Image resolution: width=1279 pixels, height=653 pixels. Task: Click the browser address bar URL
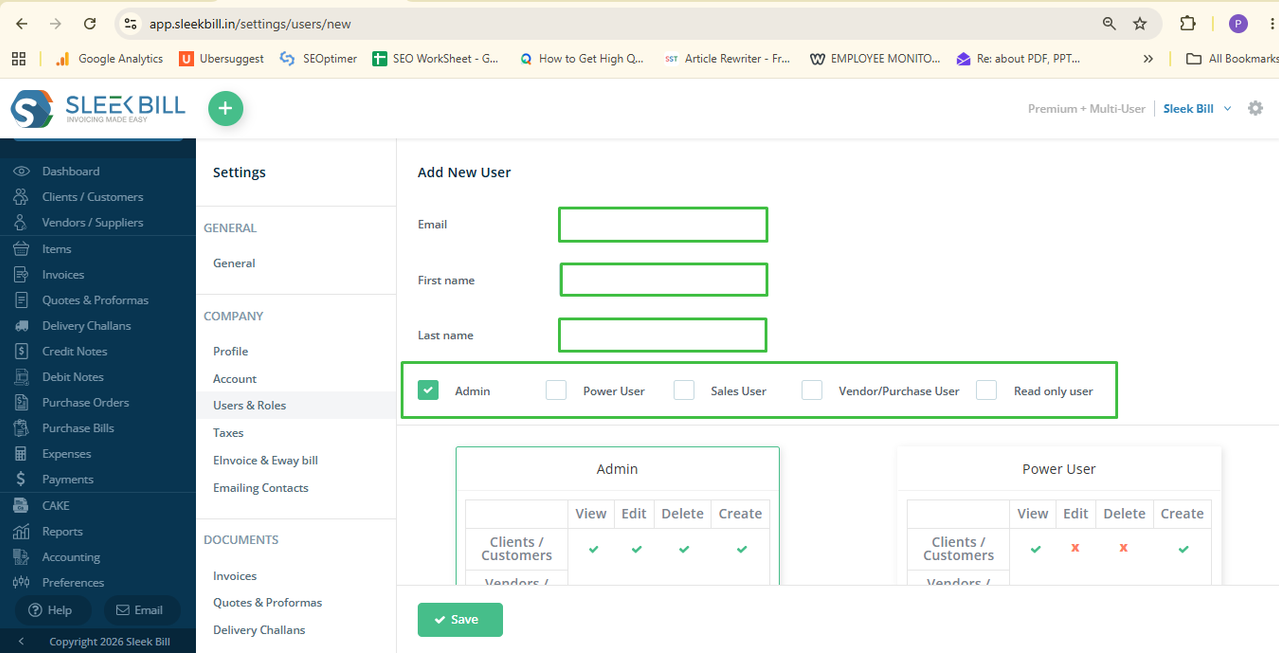click(x=250, y=23)
